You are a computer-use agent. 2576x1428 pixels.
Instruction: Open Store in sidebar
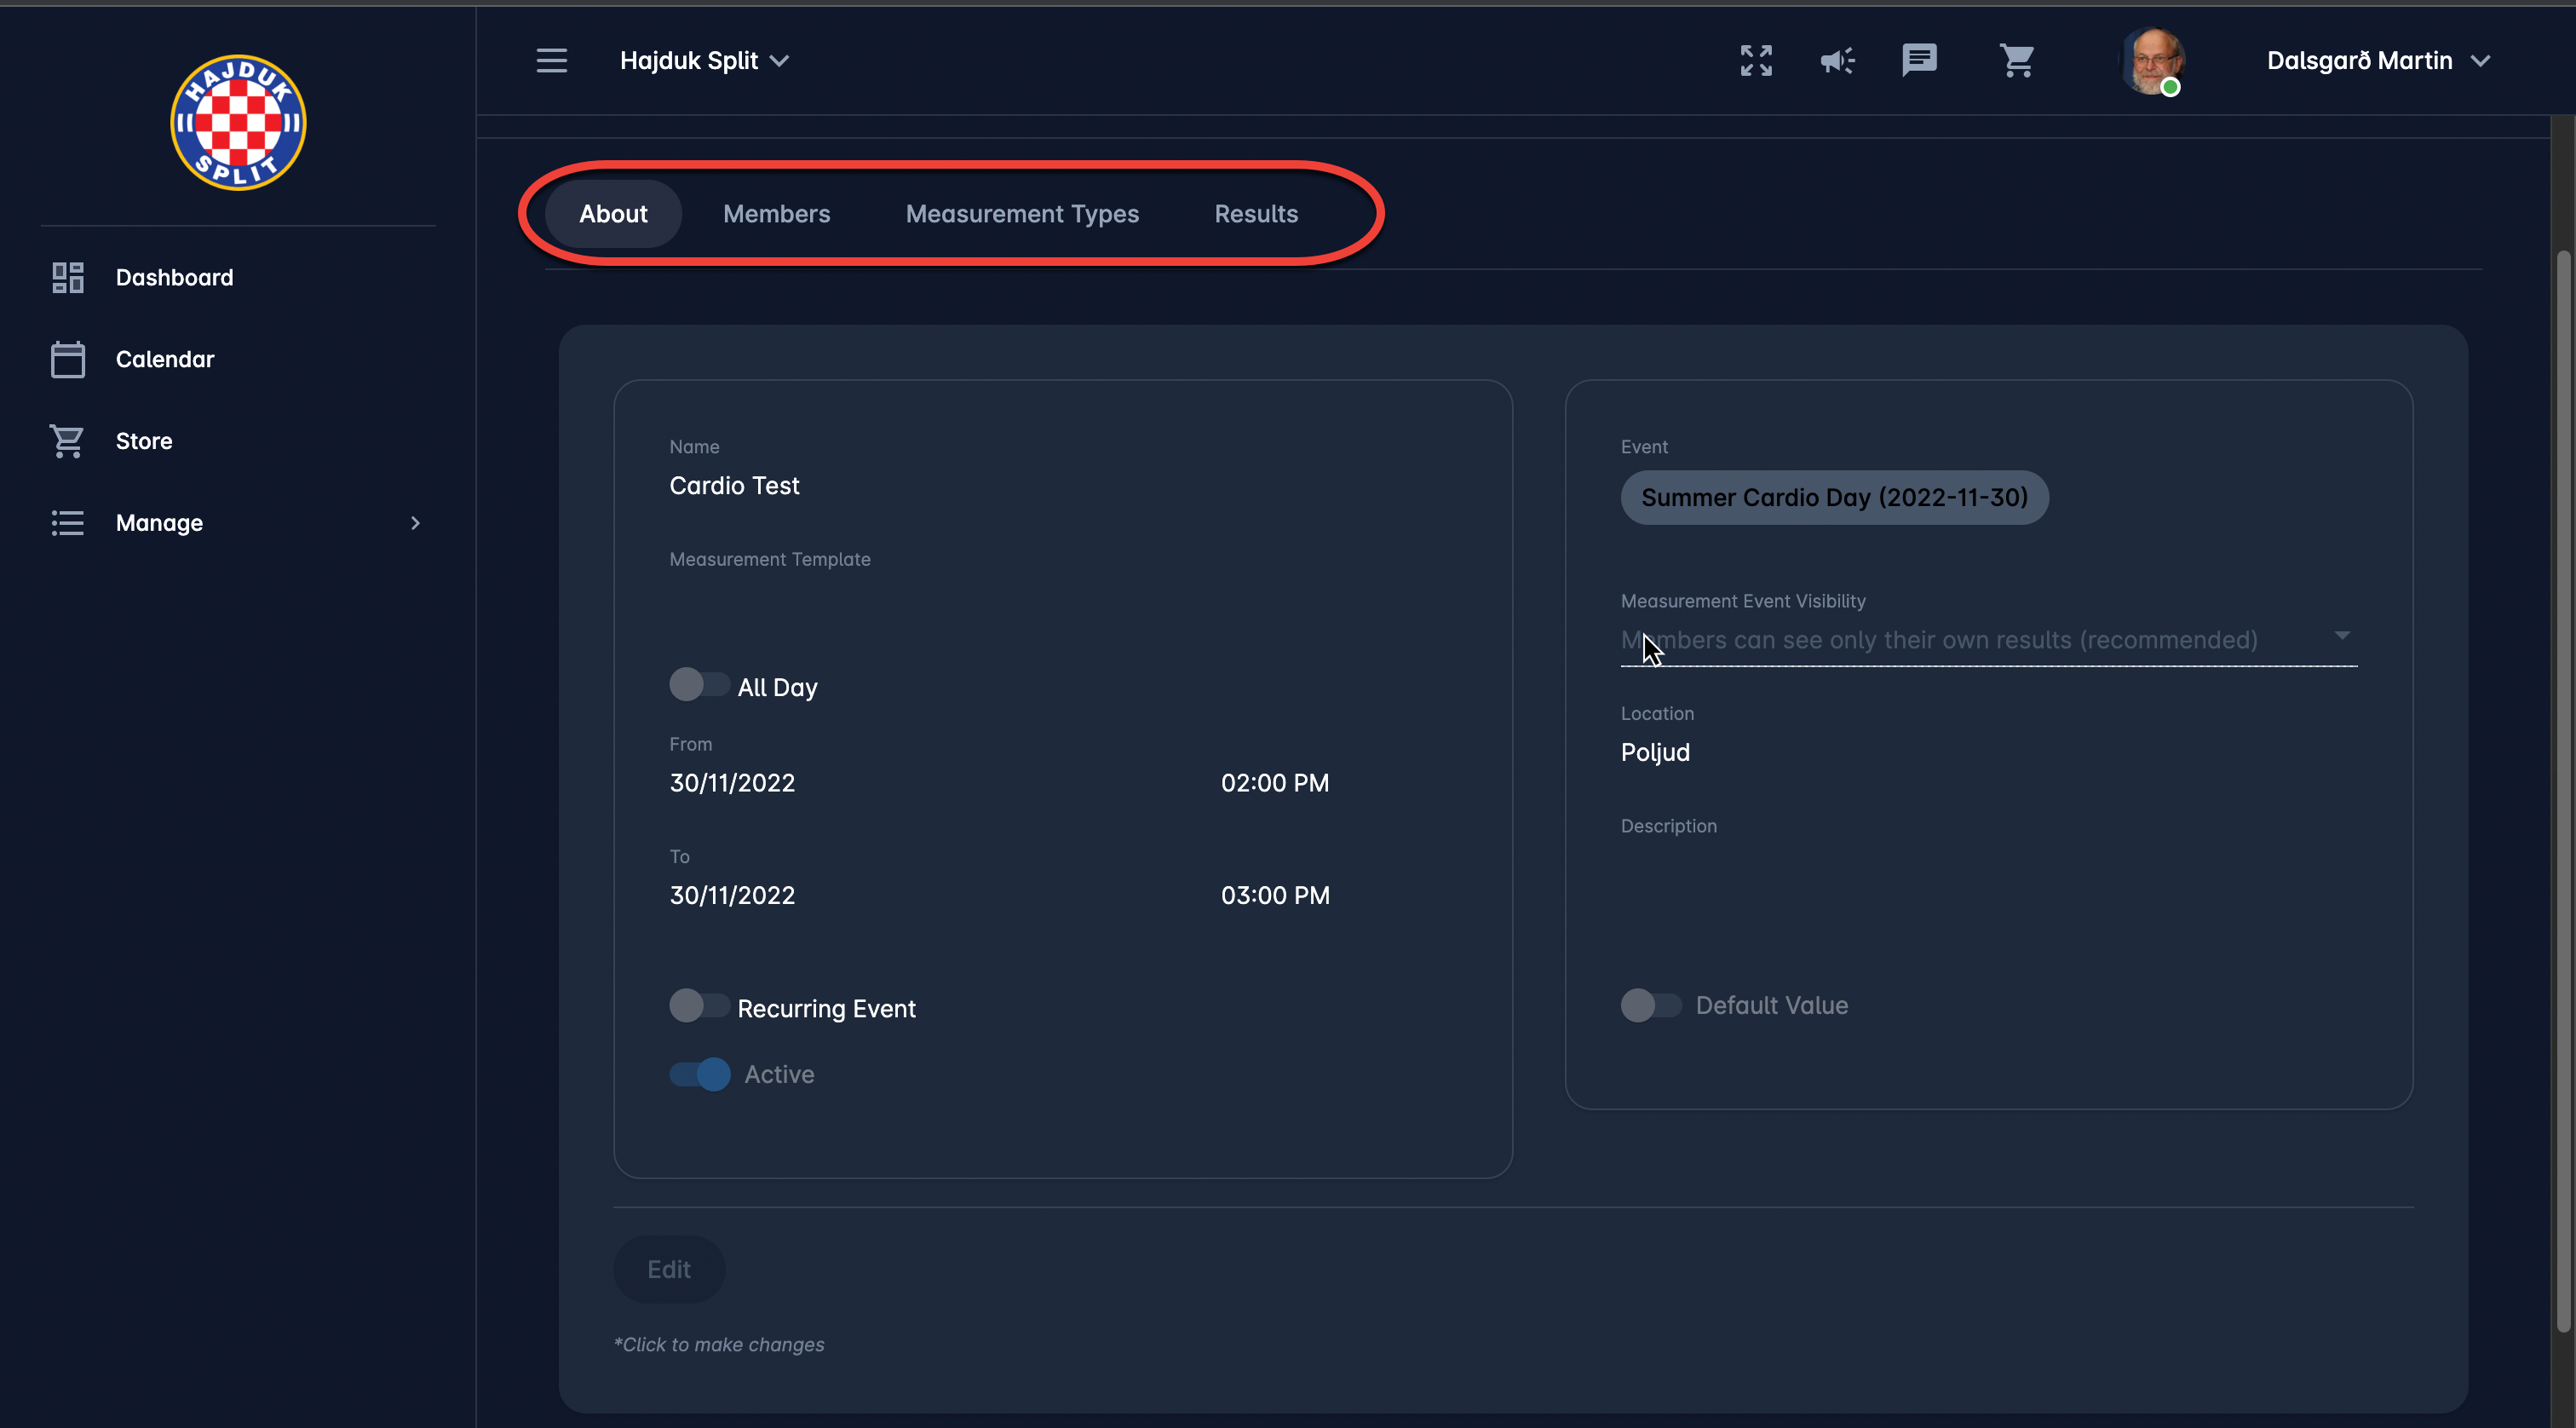click(x=144, y=441)
